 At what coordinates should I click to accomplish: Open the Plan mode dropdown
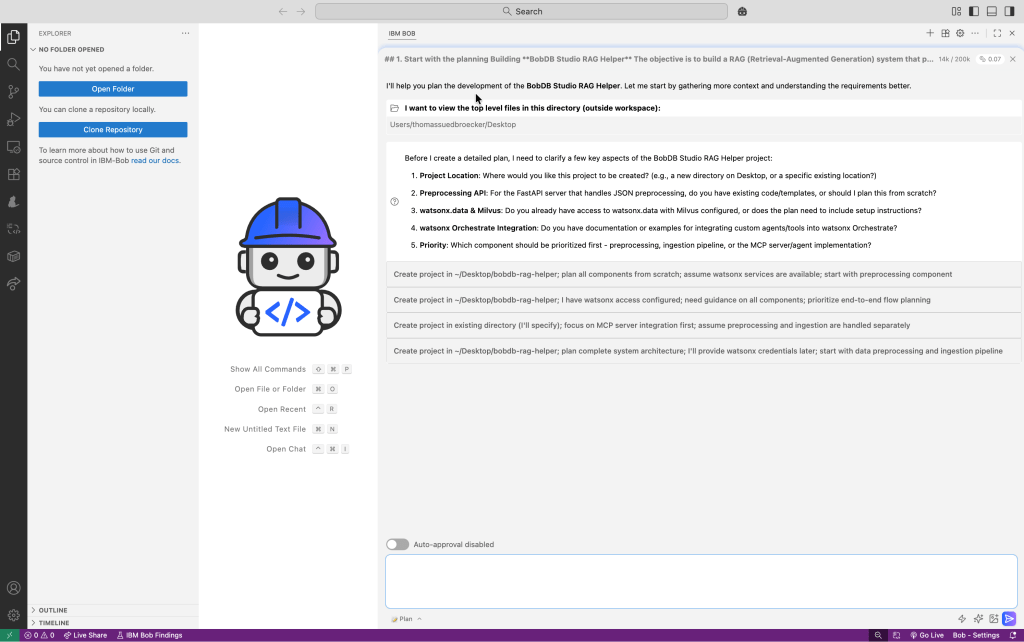point(405,619)
